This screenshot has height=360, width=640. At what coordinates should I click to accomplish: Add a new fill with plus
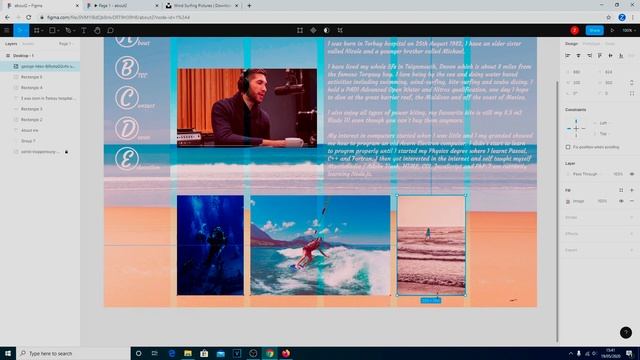pos(632,190)
